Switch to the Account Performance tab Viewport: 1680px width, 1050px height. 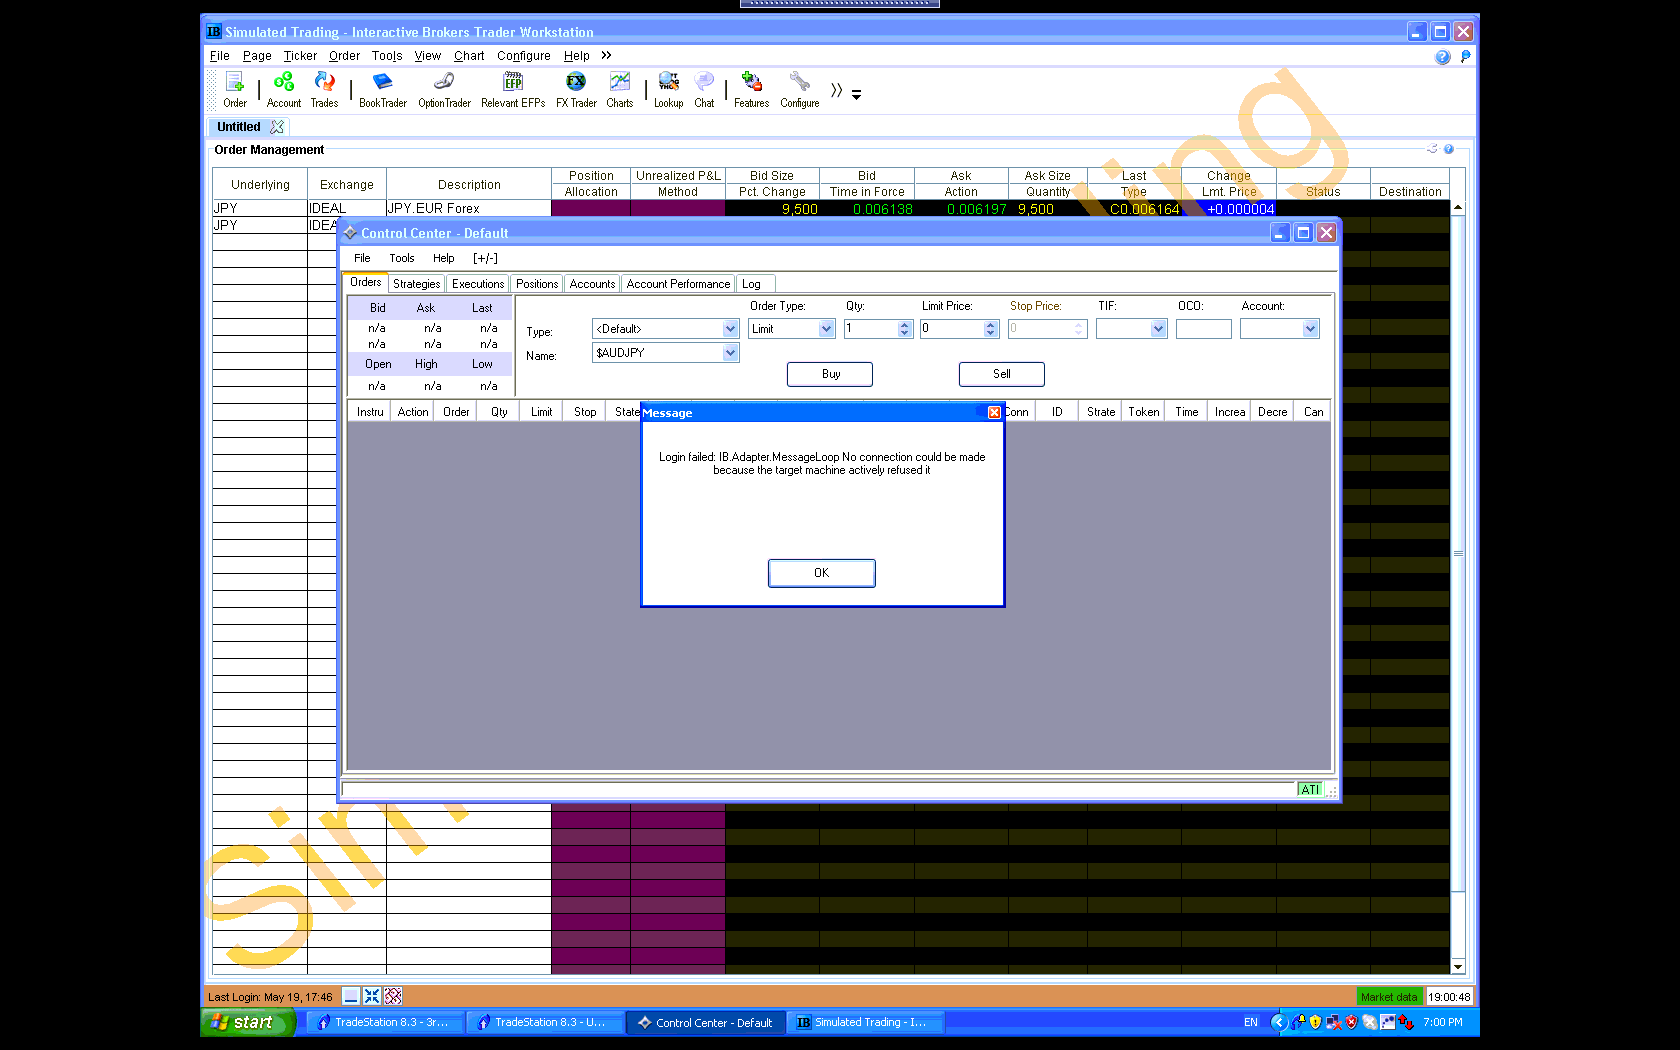(678, 284)
